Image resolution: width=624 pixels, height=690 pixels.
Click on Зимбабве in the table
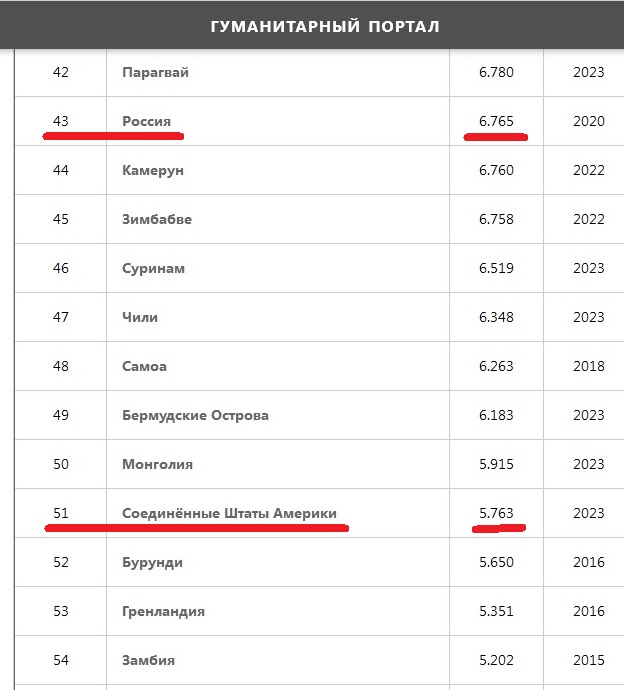click(x=156, y=219)
